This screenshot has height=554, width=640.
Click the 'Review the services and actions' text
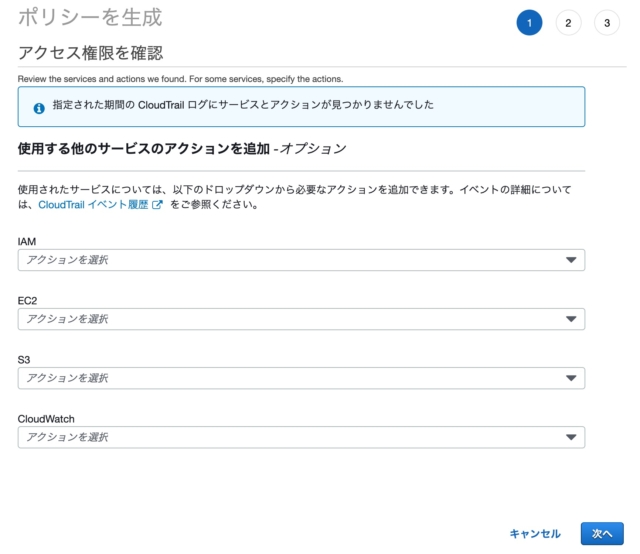pos(180,79)
